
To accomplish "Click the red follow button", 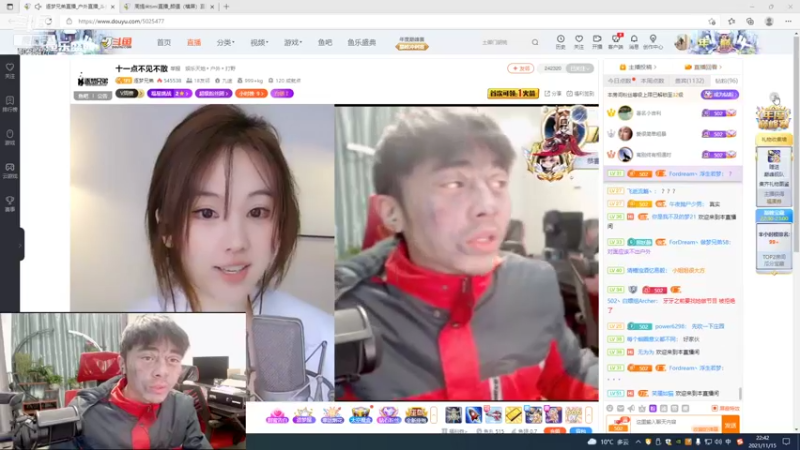I will (x=520, y=68).
